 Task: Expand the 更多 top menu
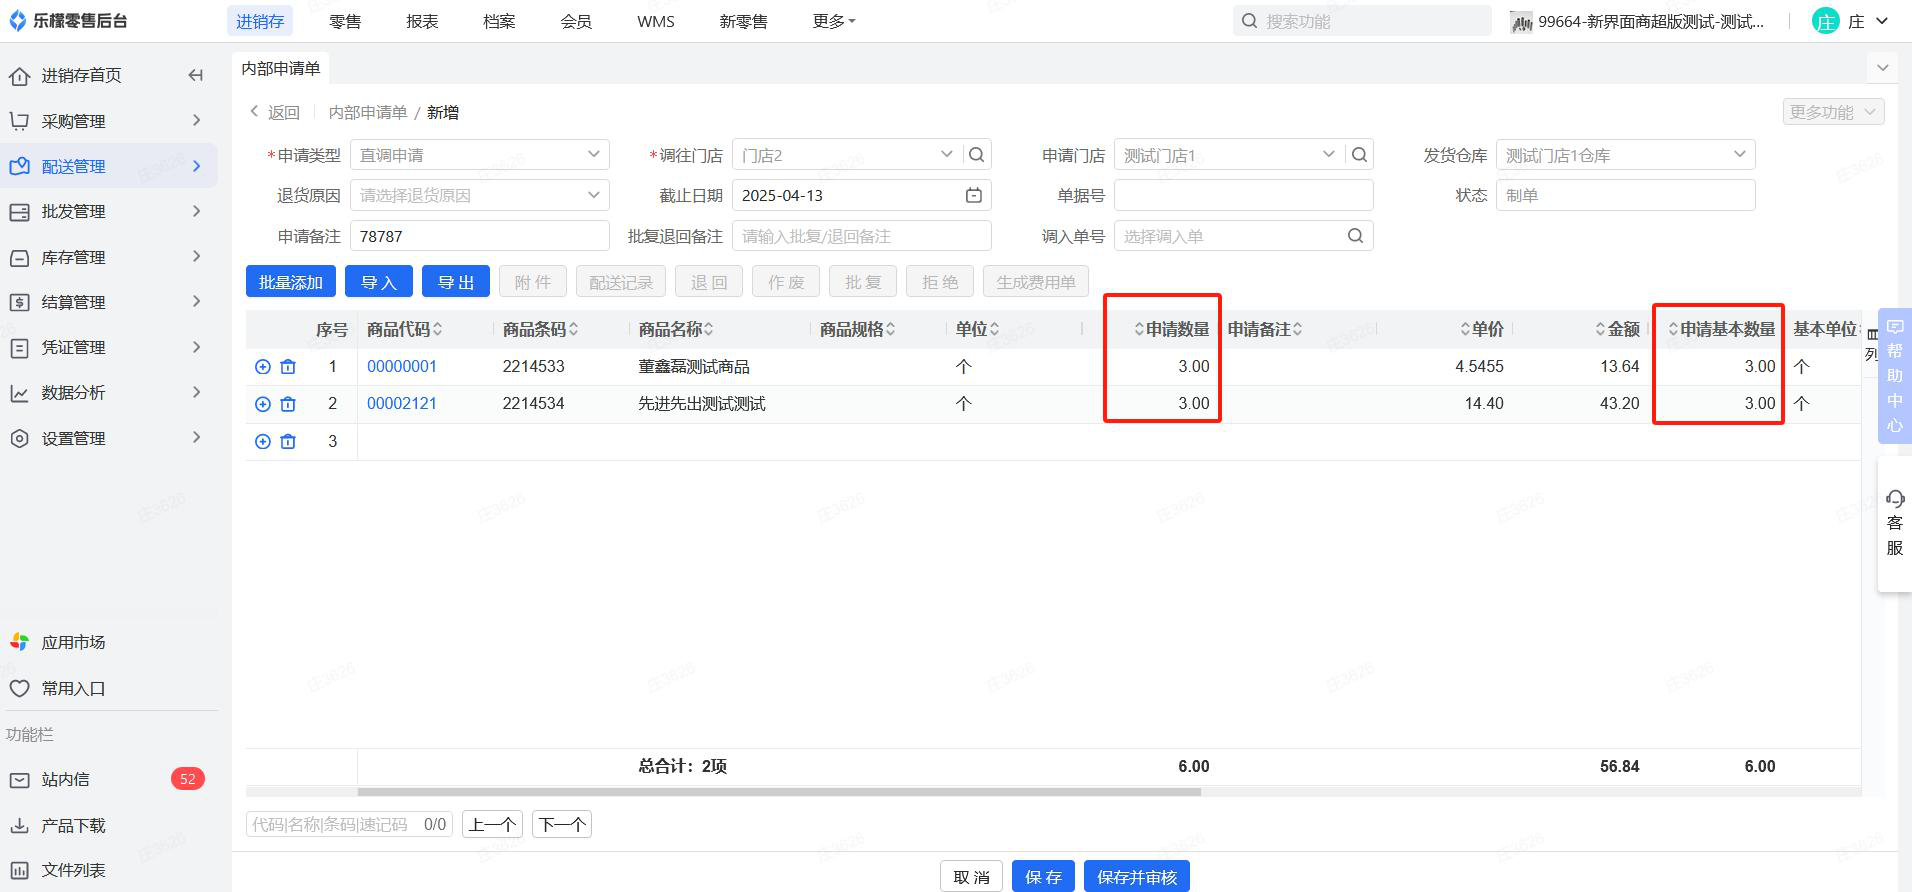[833, 21]
